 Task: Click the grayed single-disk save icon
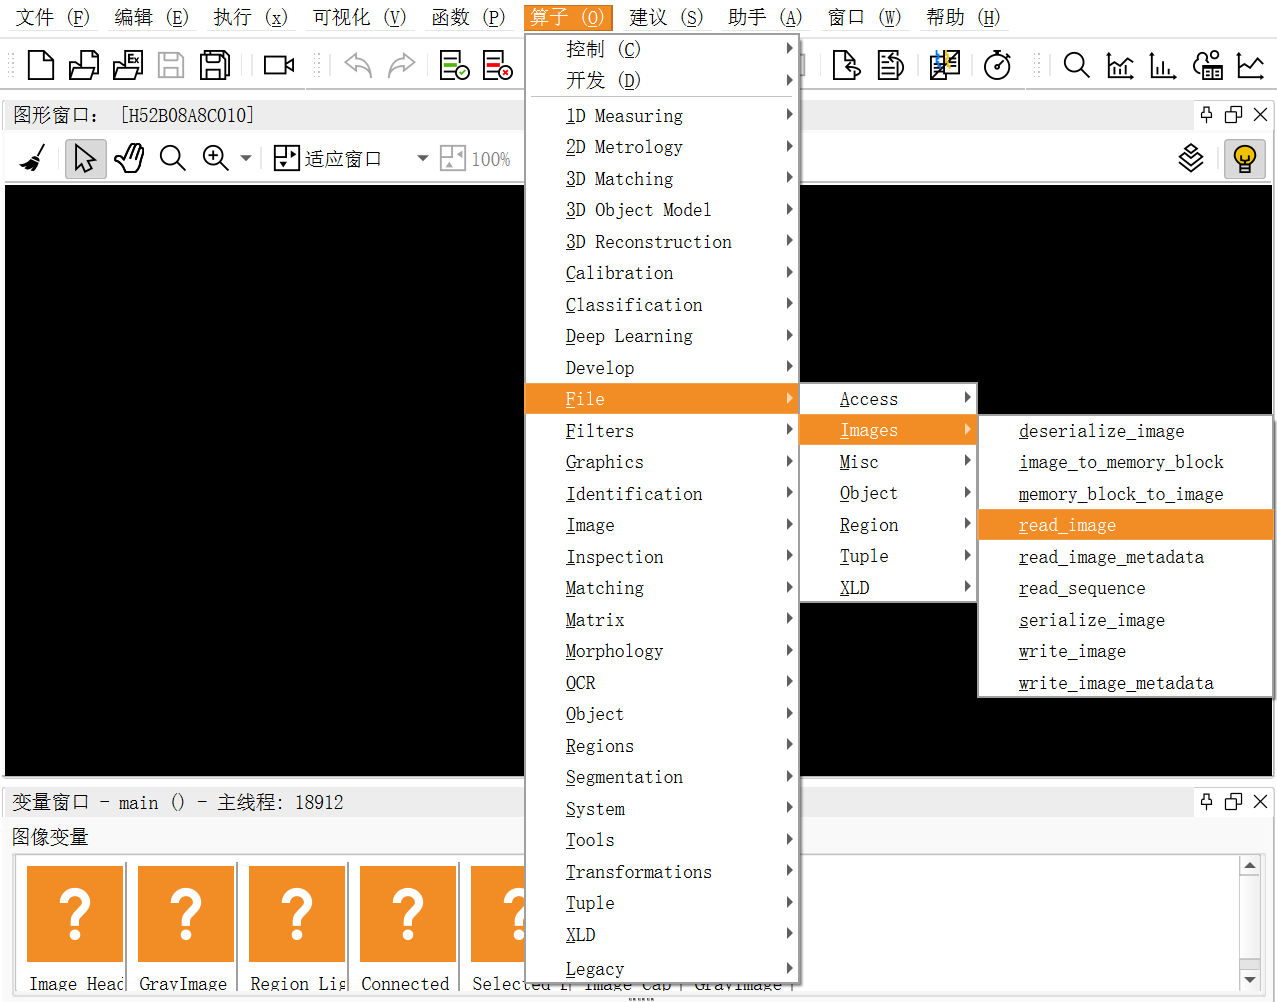[x=171, y=65]
